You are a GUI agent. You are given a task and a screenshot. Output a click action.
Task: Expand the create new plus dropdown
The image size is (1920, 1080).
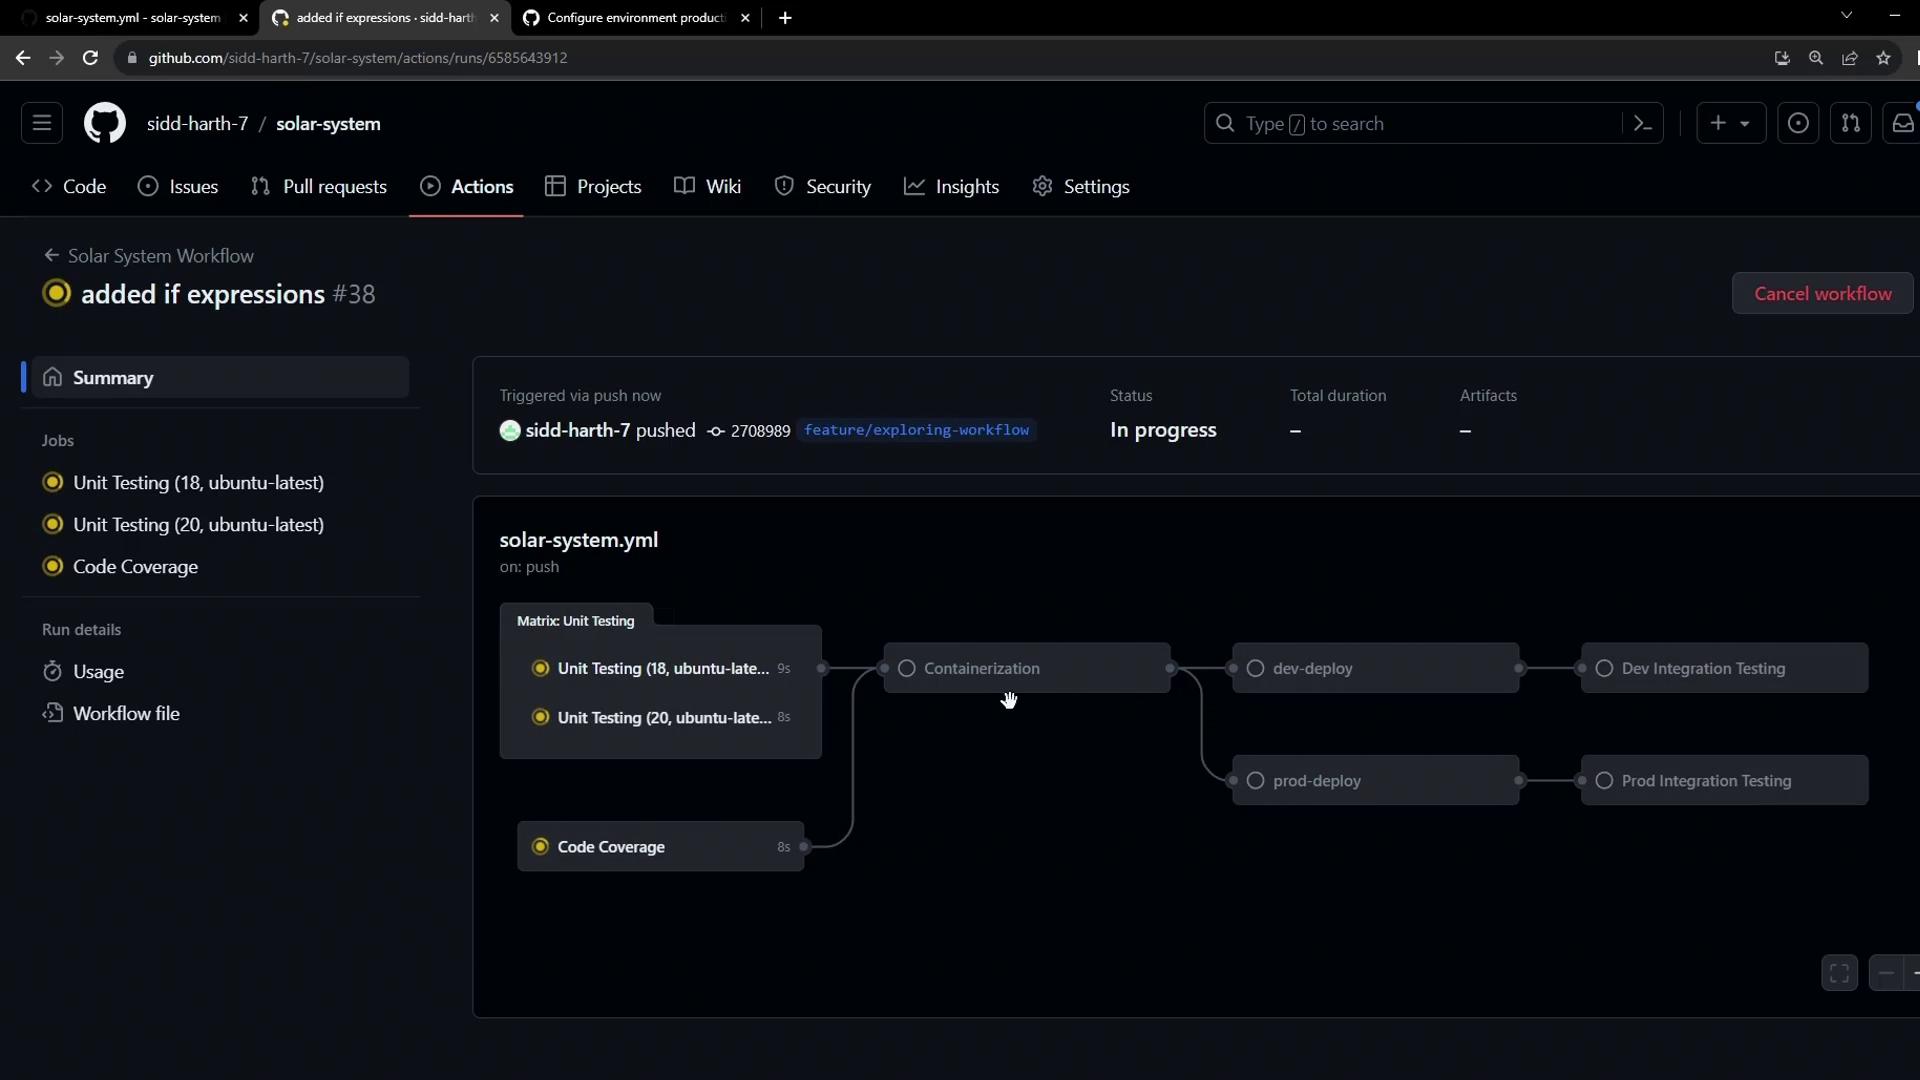1730,124
